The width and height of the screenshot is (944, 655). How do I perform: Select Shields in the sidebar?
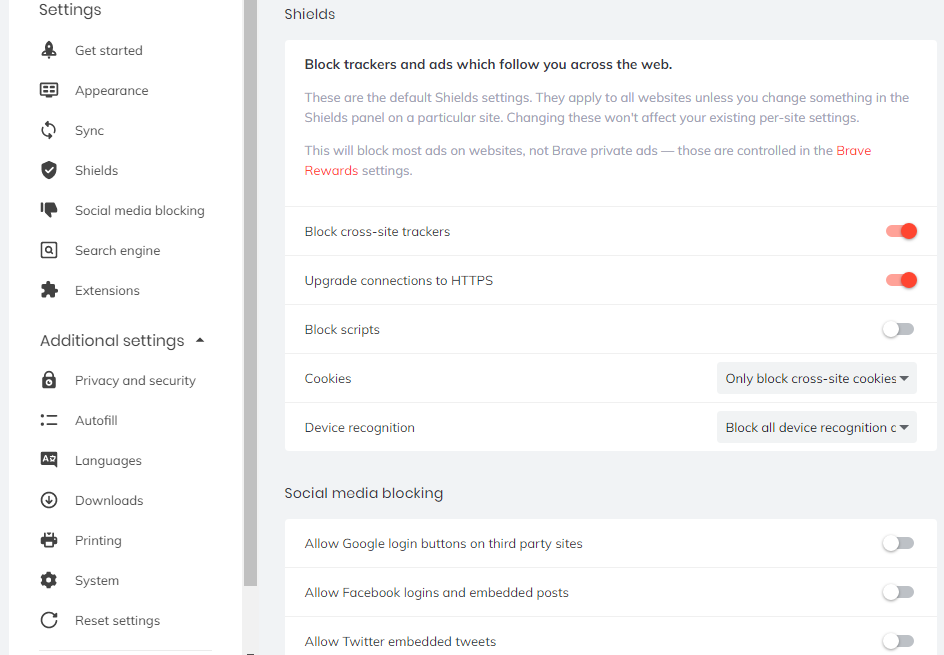[96, 170]
